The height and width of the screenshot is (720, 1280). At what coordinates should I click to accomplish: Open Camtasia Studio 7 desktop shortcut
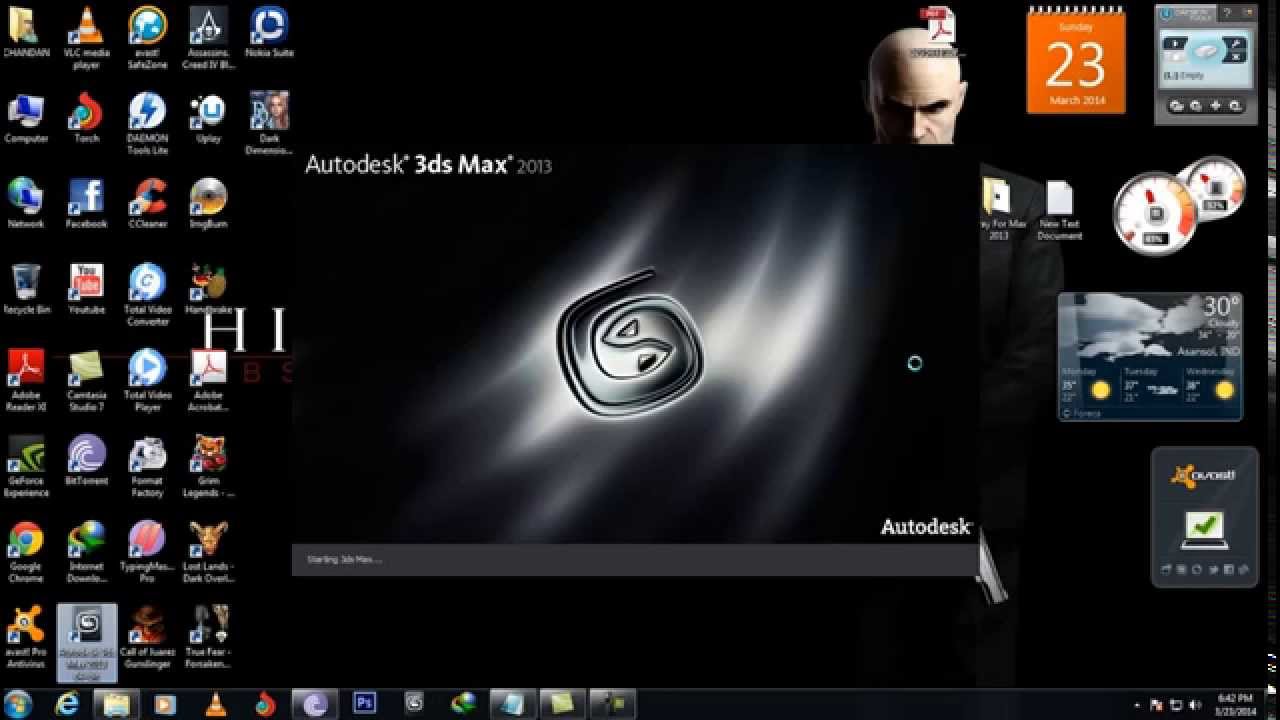(x=87, y=380)
